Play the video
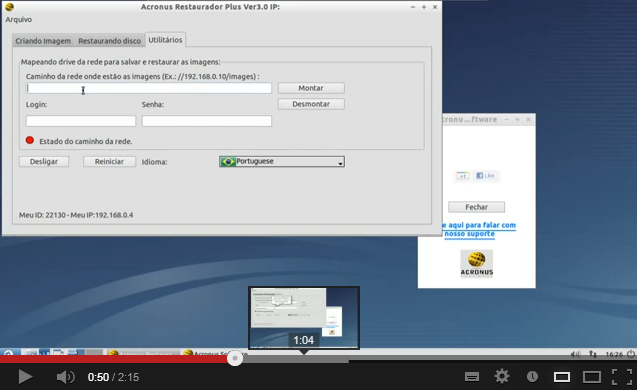The image size is (637, 390). [25, 377]
